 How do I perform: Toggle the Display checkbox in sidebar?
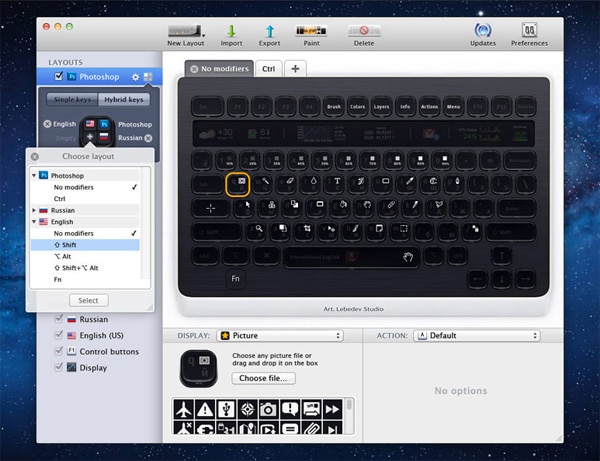[58, 367]
